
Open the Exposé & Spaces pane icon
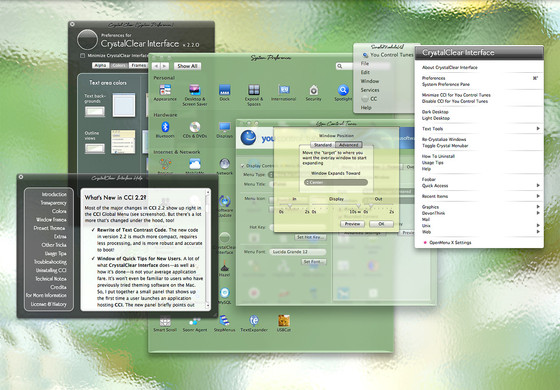tap(254, 90)
